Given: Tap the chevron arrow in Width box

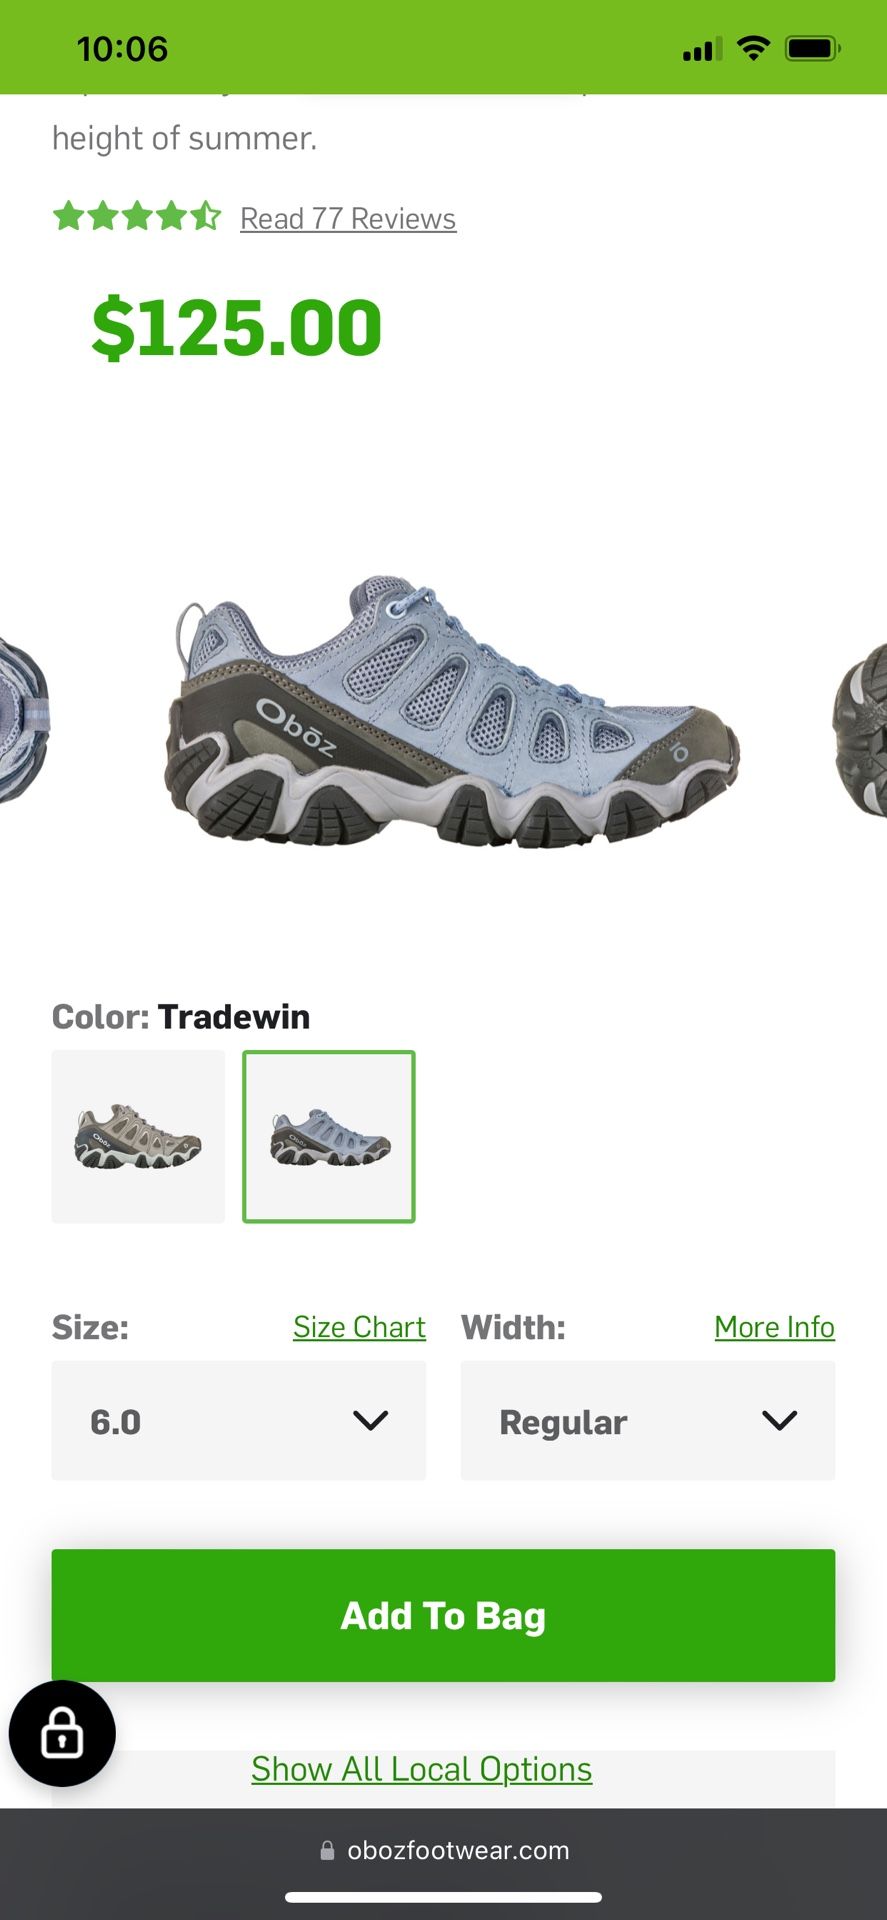Looking at the screenshot, I should pos(779,1421).
